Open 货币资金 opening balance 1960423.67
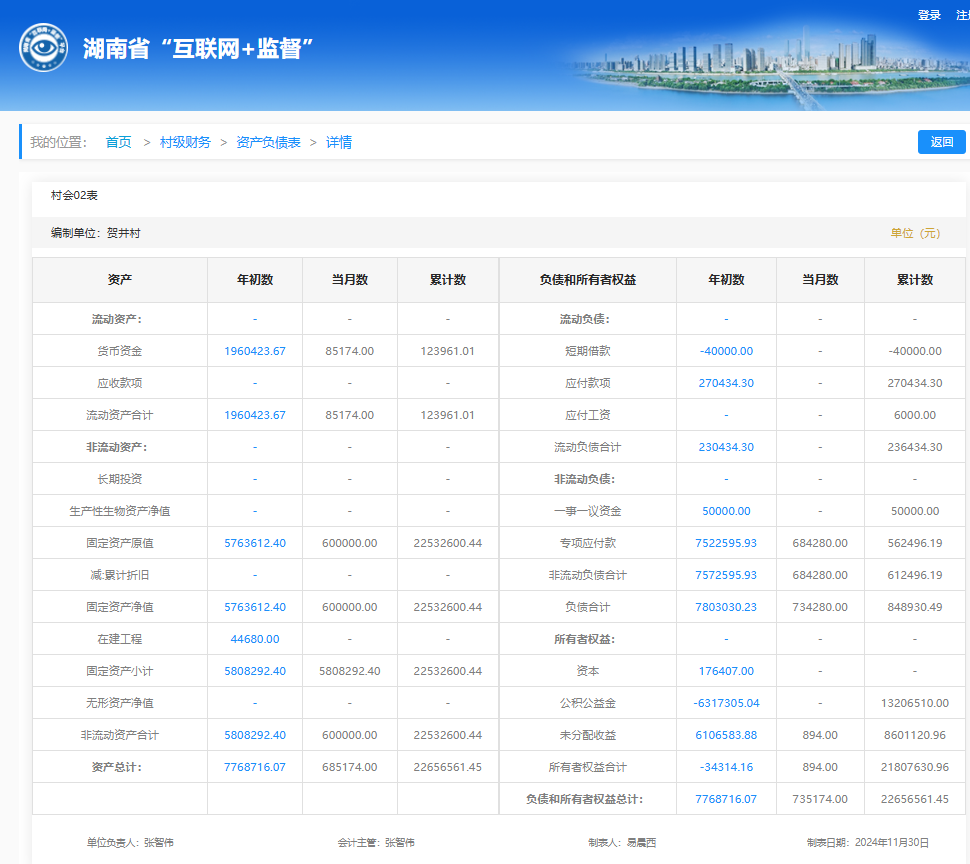This screenshot has width=970, height=864. pos(255,351)
